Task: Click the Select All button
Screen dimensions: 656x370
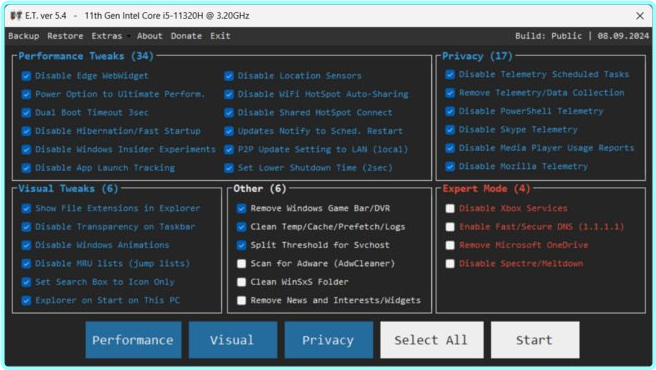Action: tap(431, 340)
